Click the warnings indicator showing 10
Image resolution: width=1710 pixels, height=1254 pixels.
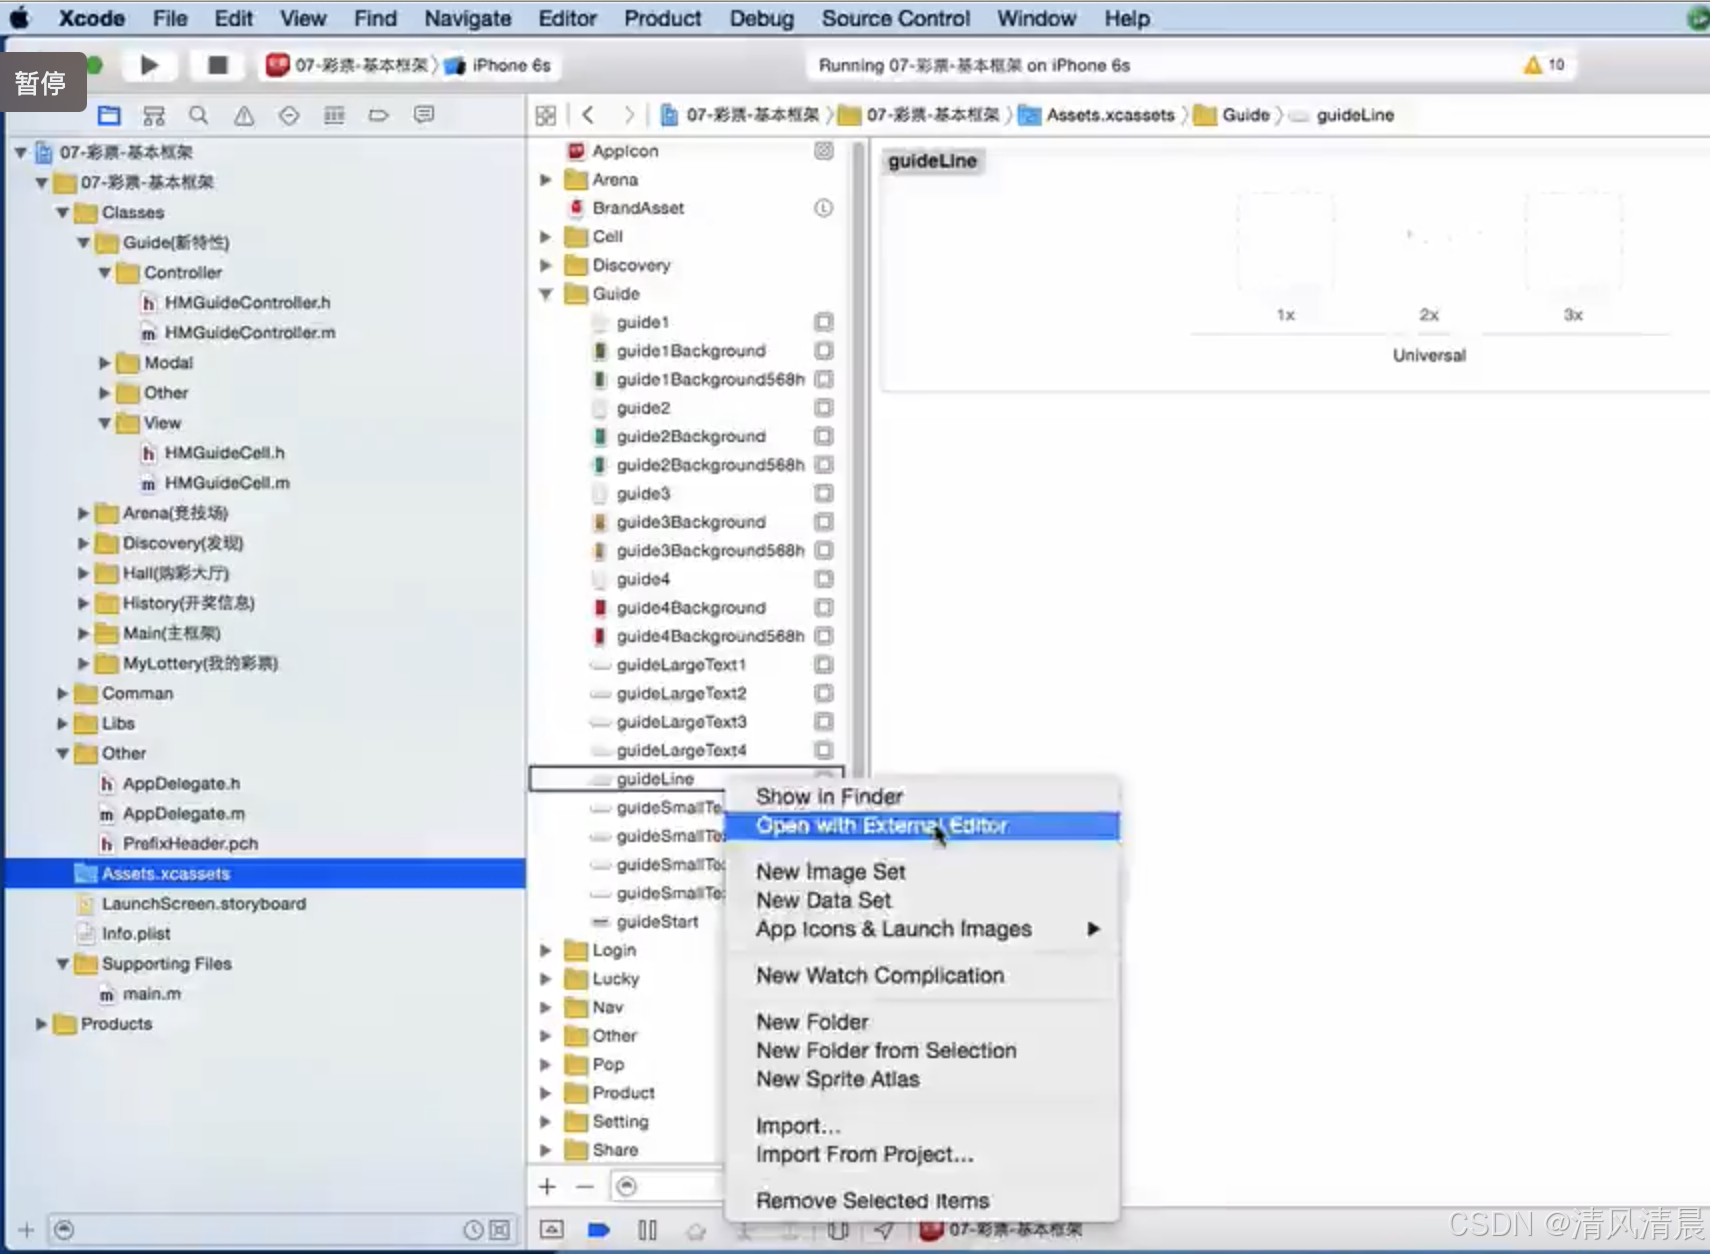click(1544, 65)
